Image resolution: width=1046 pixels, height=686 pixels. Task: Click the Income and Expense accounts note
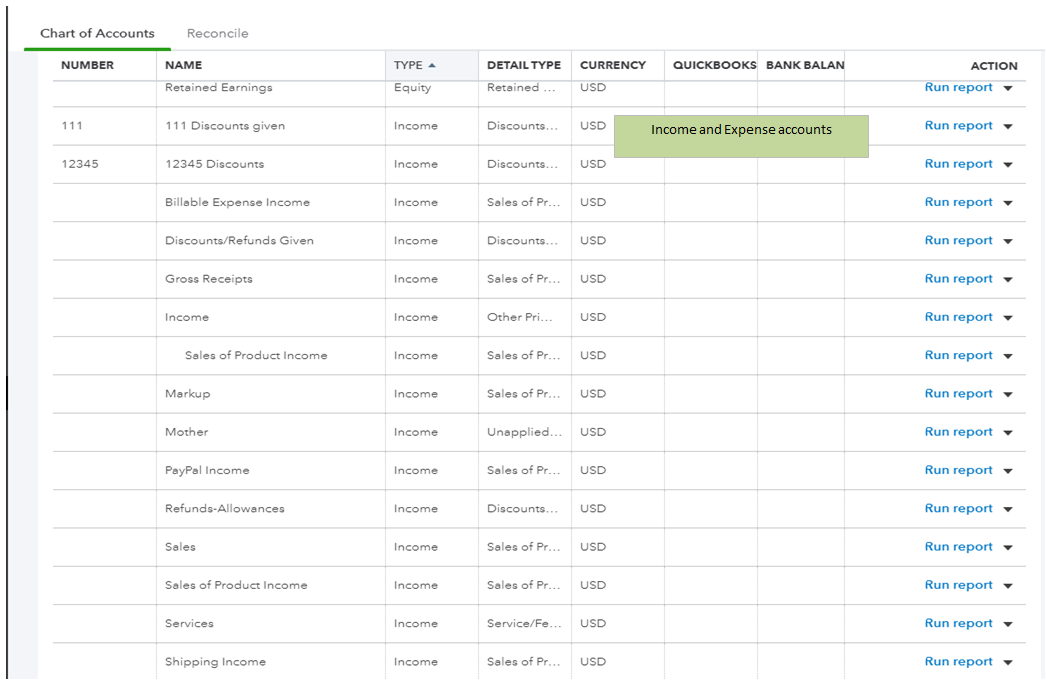tap(741, 130)
